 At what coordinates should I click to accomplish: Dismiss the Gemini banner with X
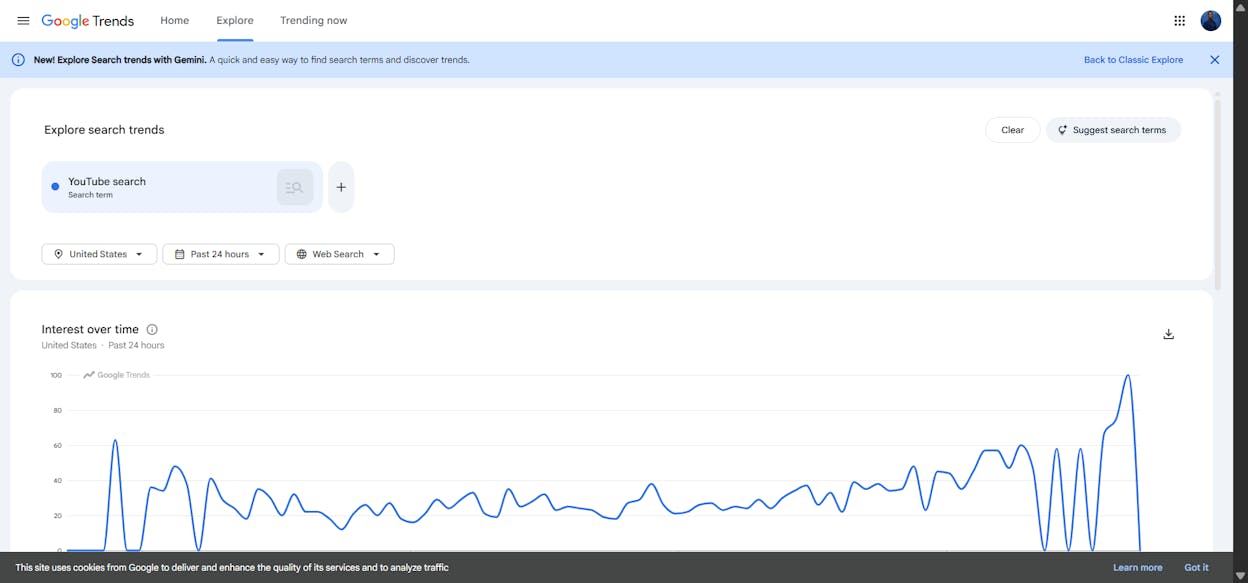click(x=1215, y=60)
